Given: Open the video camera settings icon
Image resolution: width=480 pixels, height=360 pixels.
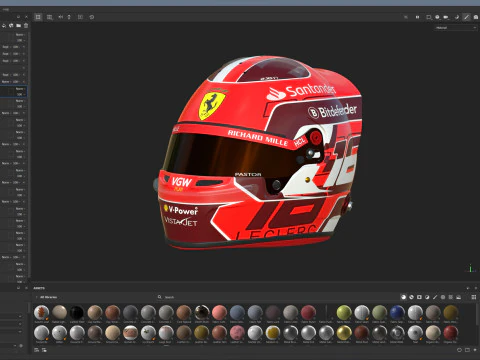Looking at the screenshot, I should (x=446, y=17).
